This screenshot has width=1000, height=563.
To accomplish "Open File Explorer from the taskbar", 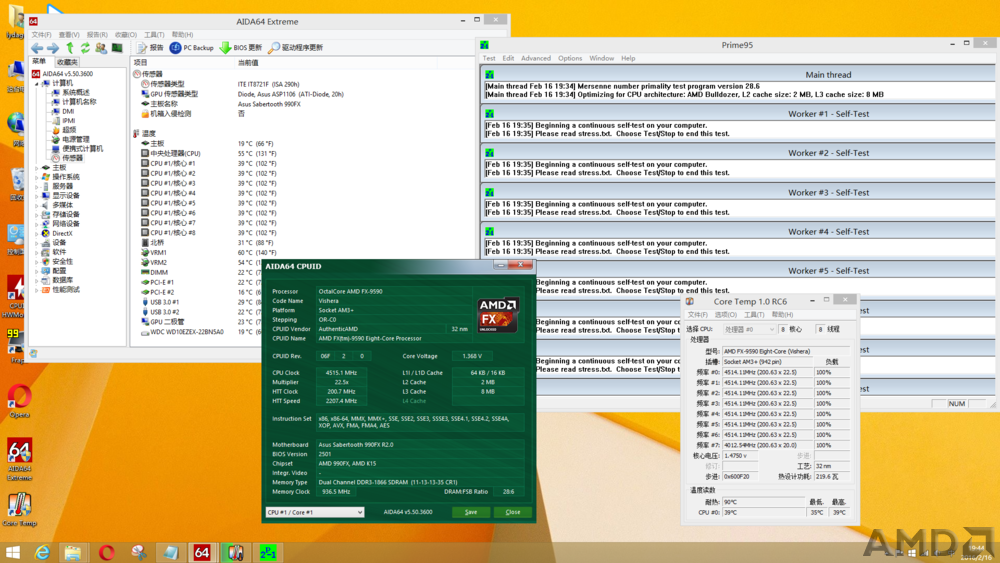I will 73,552.
